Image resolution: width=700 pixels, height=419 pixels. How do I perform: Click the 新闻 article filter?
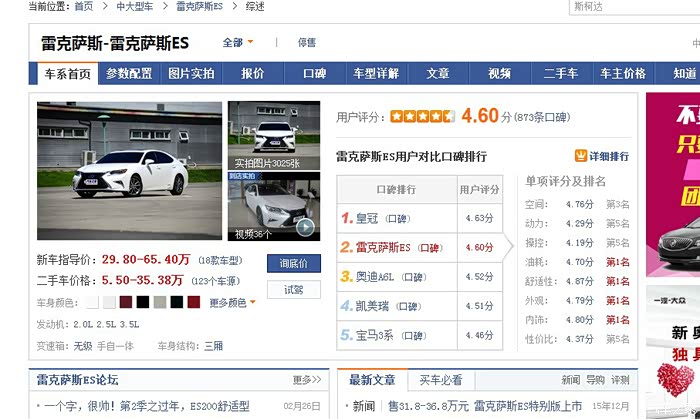[571, 380]
